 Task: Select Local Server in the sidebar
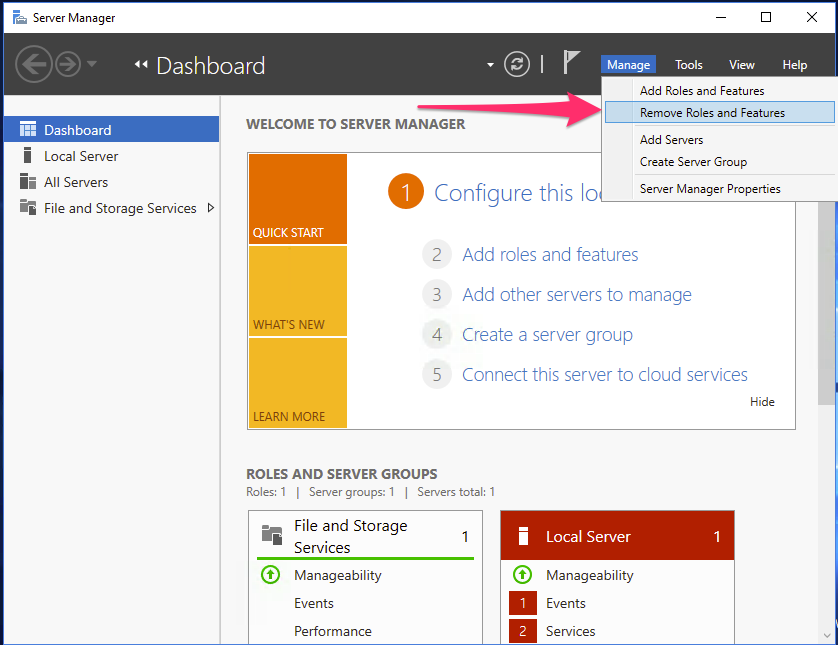112,156
